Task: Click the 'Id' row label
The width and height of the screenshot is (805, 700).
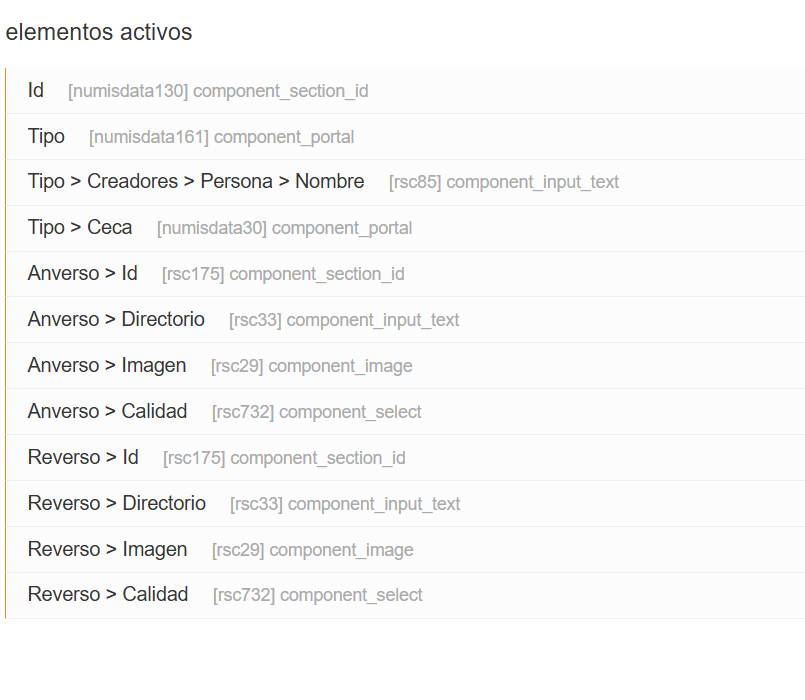Action: coord(36,90)
